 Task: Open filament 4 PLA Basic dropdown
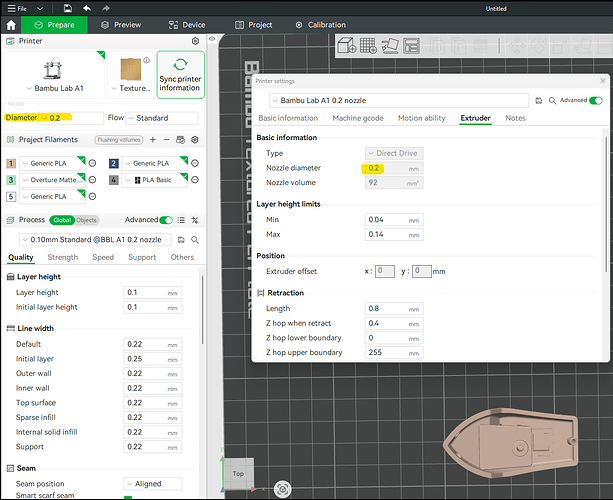(155, 180)
